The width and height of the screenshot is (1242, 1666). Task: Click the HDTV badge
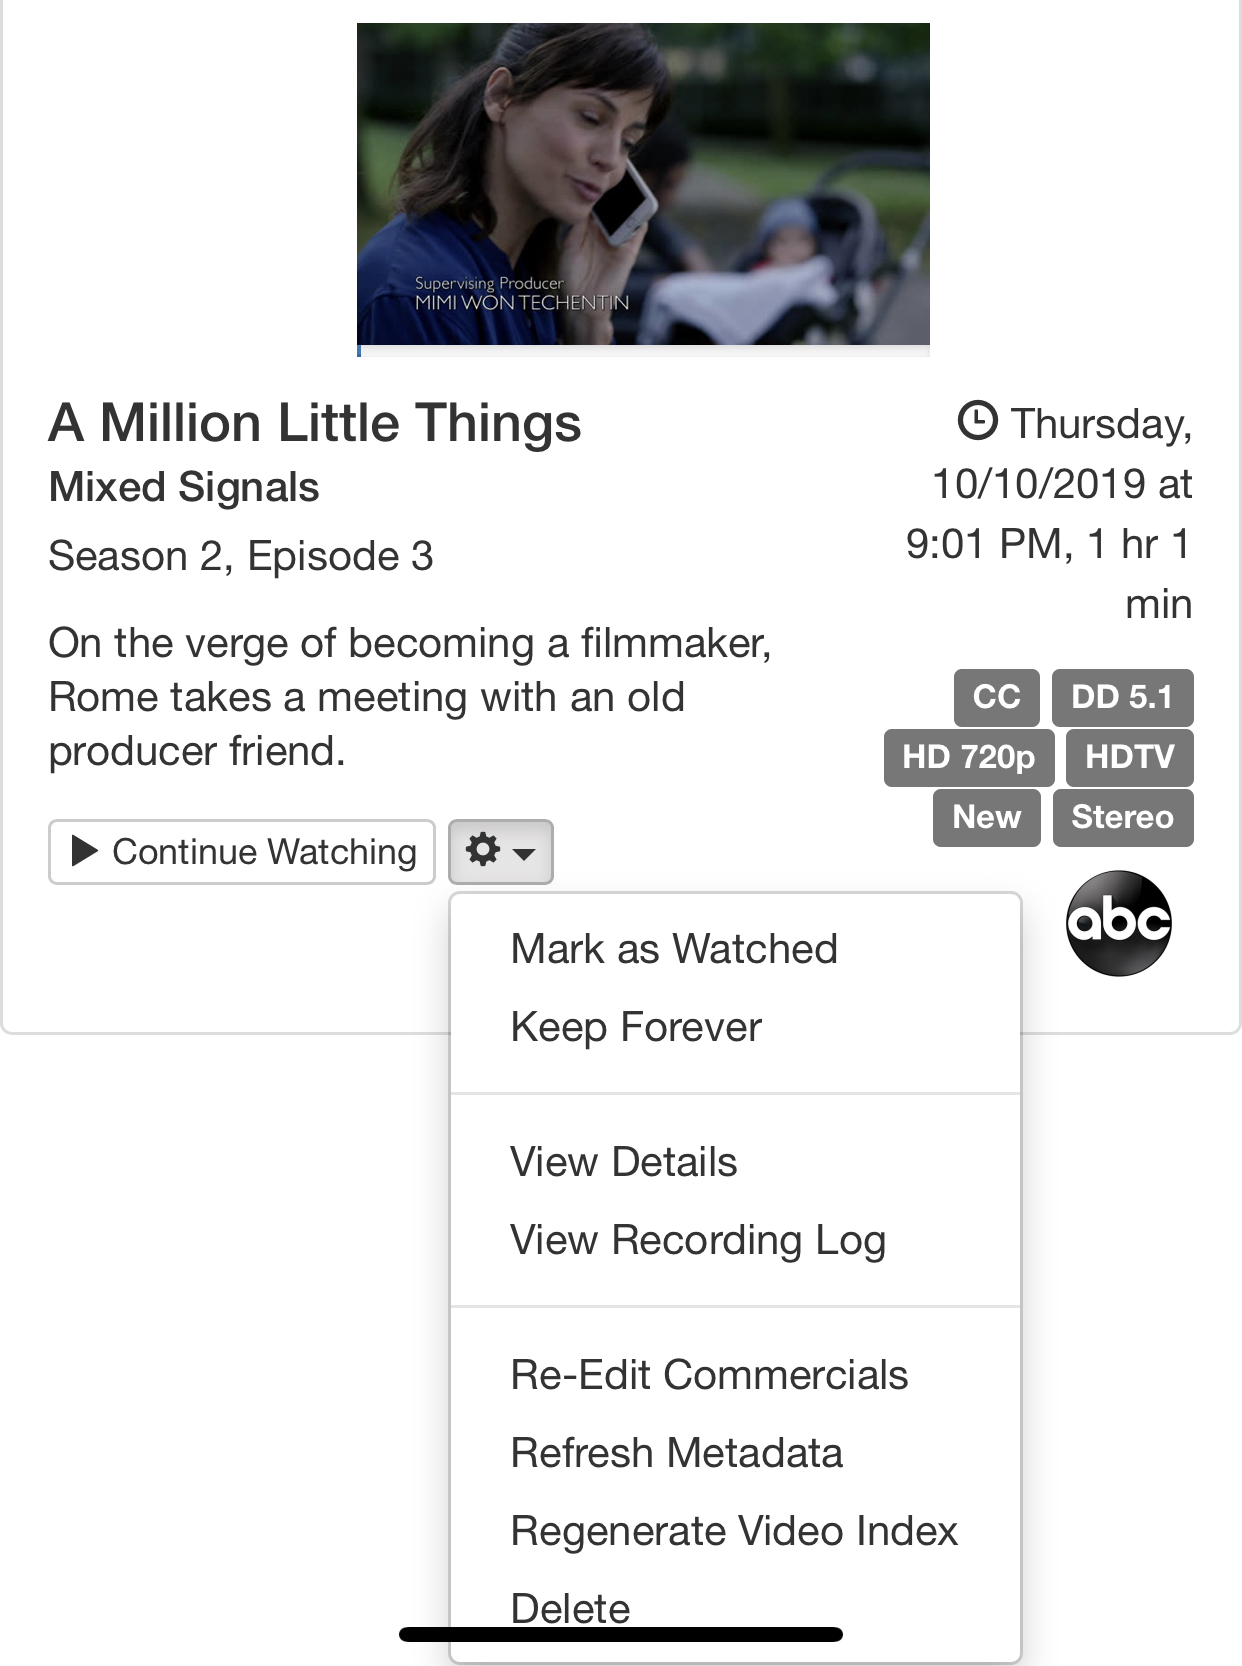pyautogui.click(x=1129, y=757)
